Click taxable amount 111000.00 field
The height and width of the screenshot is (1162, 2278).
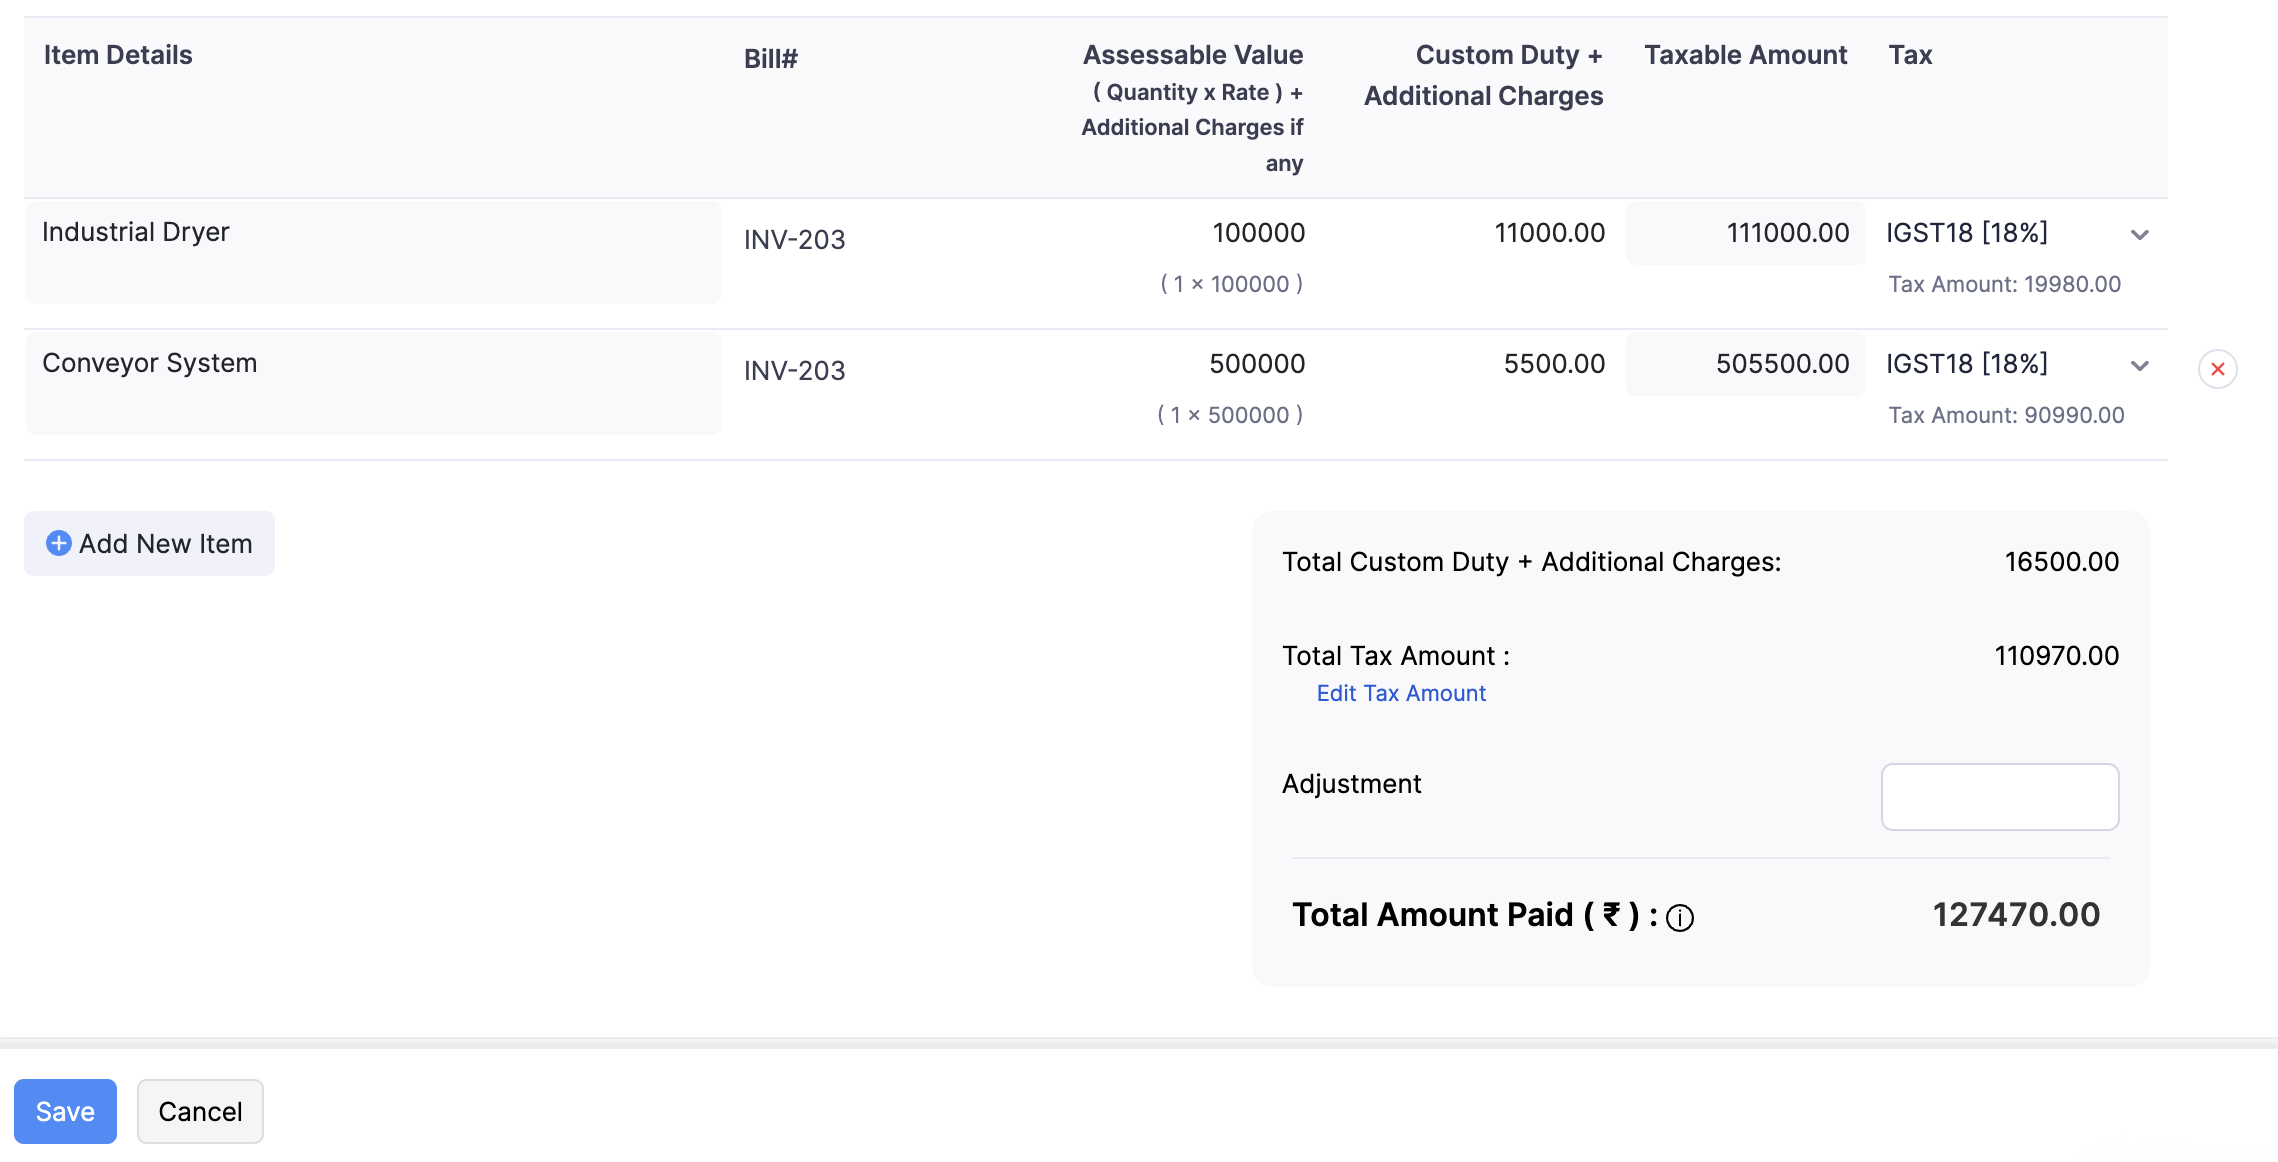pyautogui.click(x=1745, y=233)
